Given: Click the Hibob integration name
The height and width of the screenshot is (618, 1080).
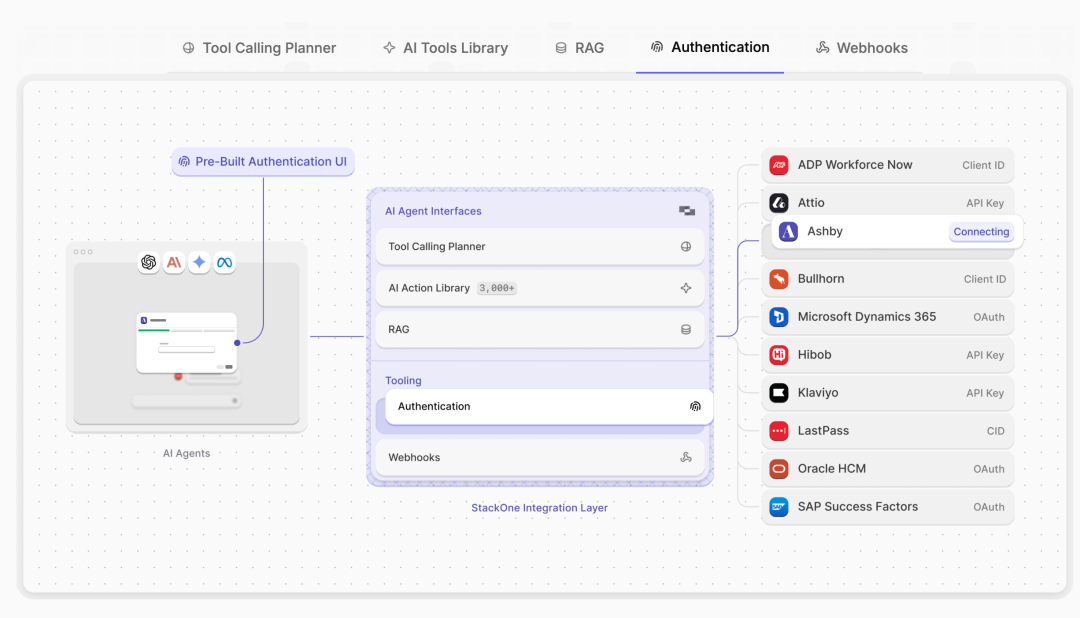Looking at the screenshot, I should (814, 355).
